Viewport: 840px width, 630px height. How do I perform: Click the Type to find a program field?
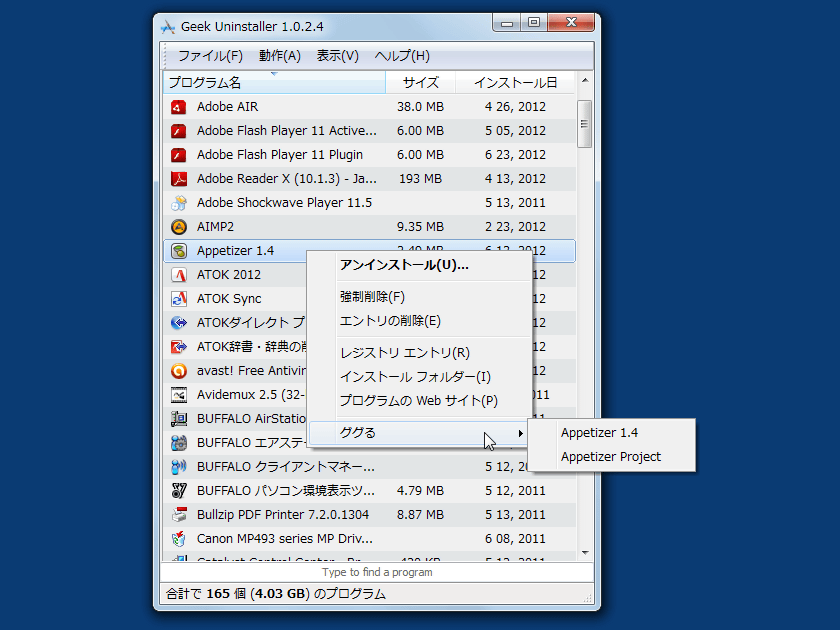(x=377, y=572)
